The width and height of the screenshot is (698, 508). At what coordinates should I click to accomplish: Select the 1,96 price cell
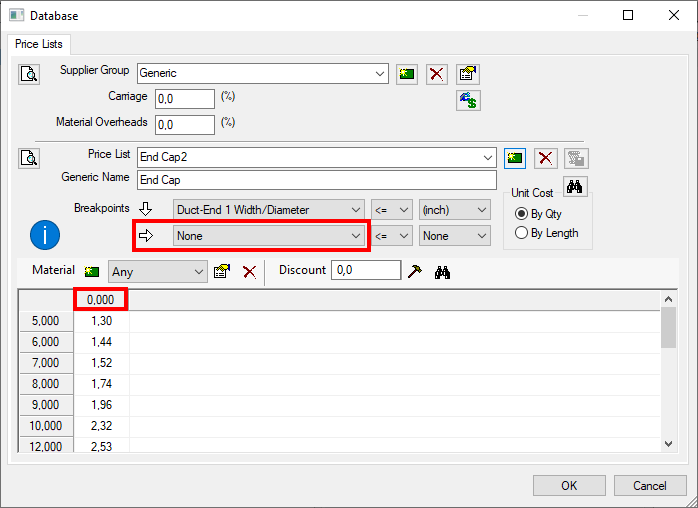pyautogui.click(x=101, y=405)
